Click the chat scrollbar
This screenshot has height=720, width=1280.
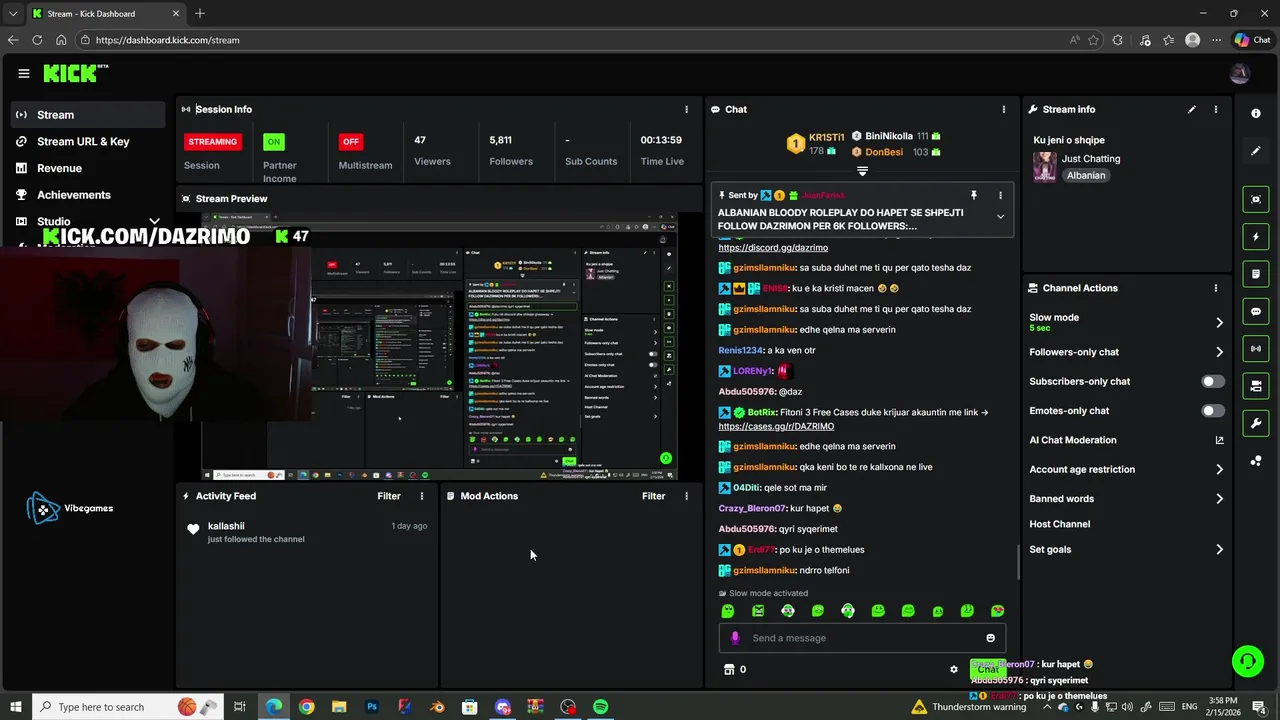coord(1019,562)
